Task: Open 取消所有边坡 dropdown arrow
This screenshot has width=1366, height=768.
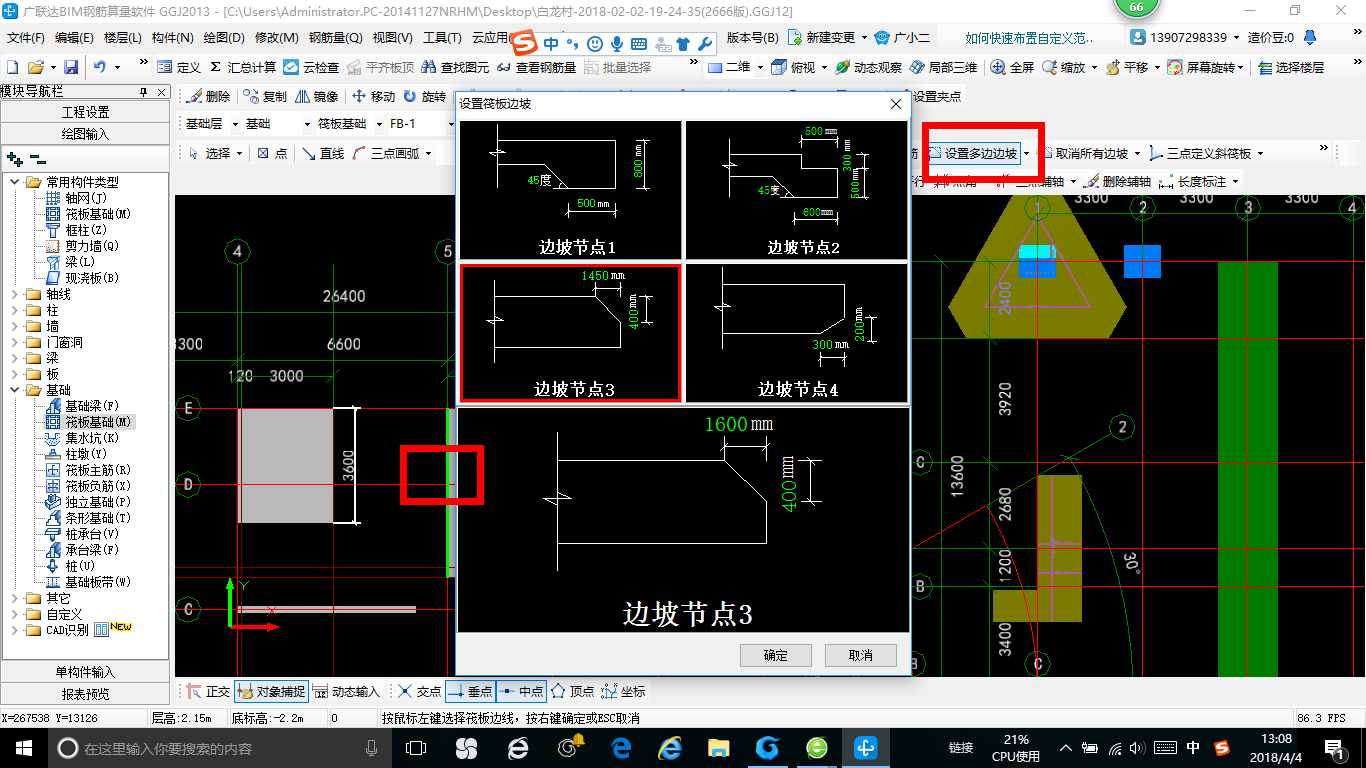Action: point(1137,153)
